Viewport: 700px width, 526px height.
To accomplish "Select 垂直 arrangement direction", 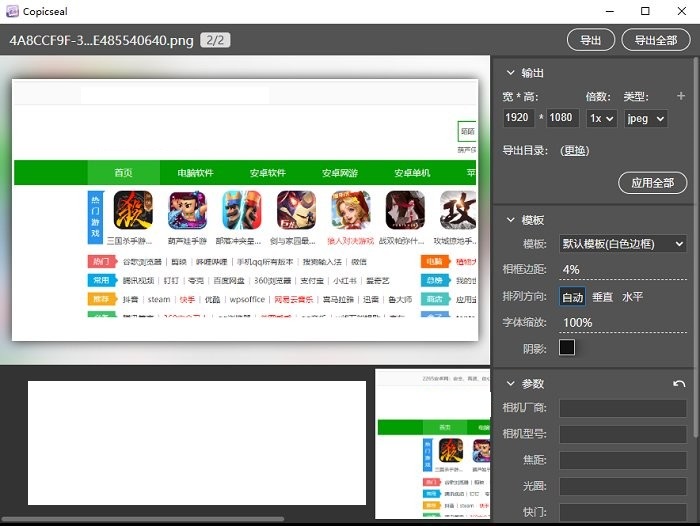I will coord(602,297).
